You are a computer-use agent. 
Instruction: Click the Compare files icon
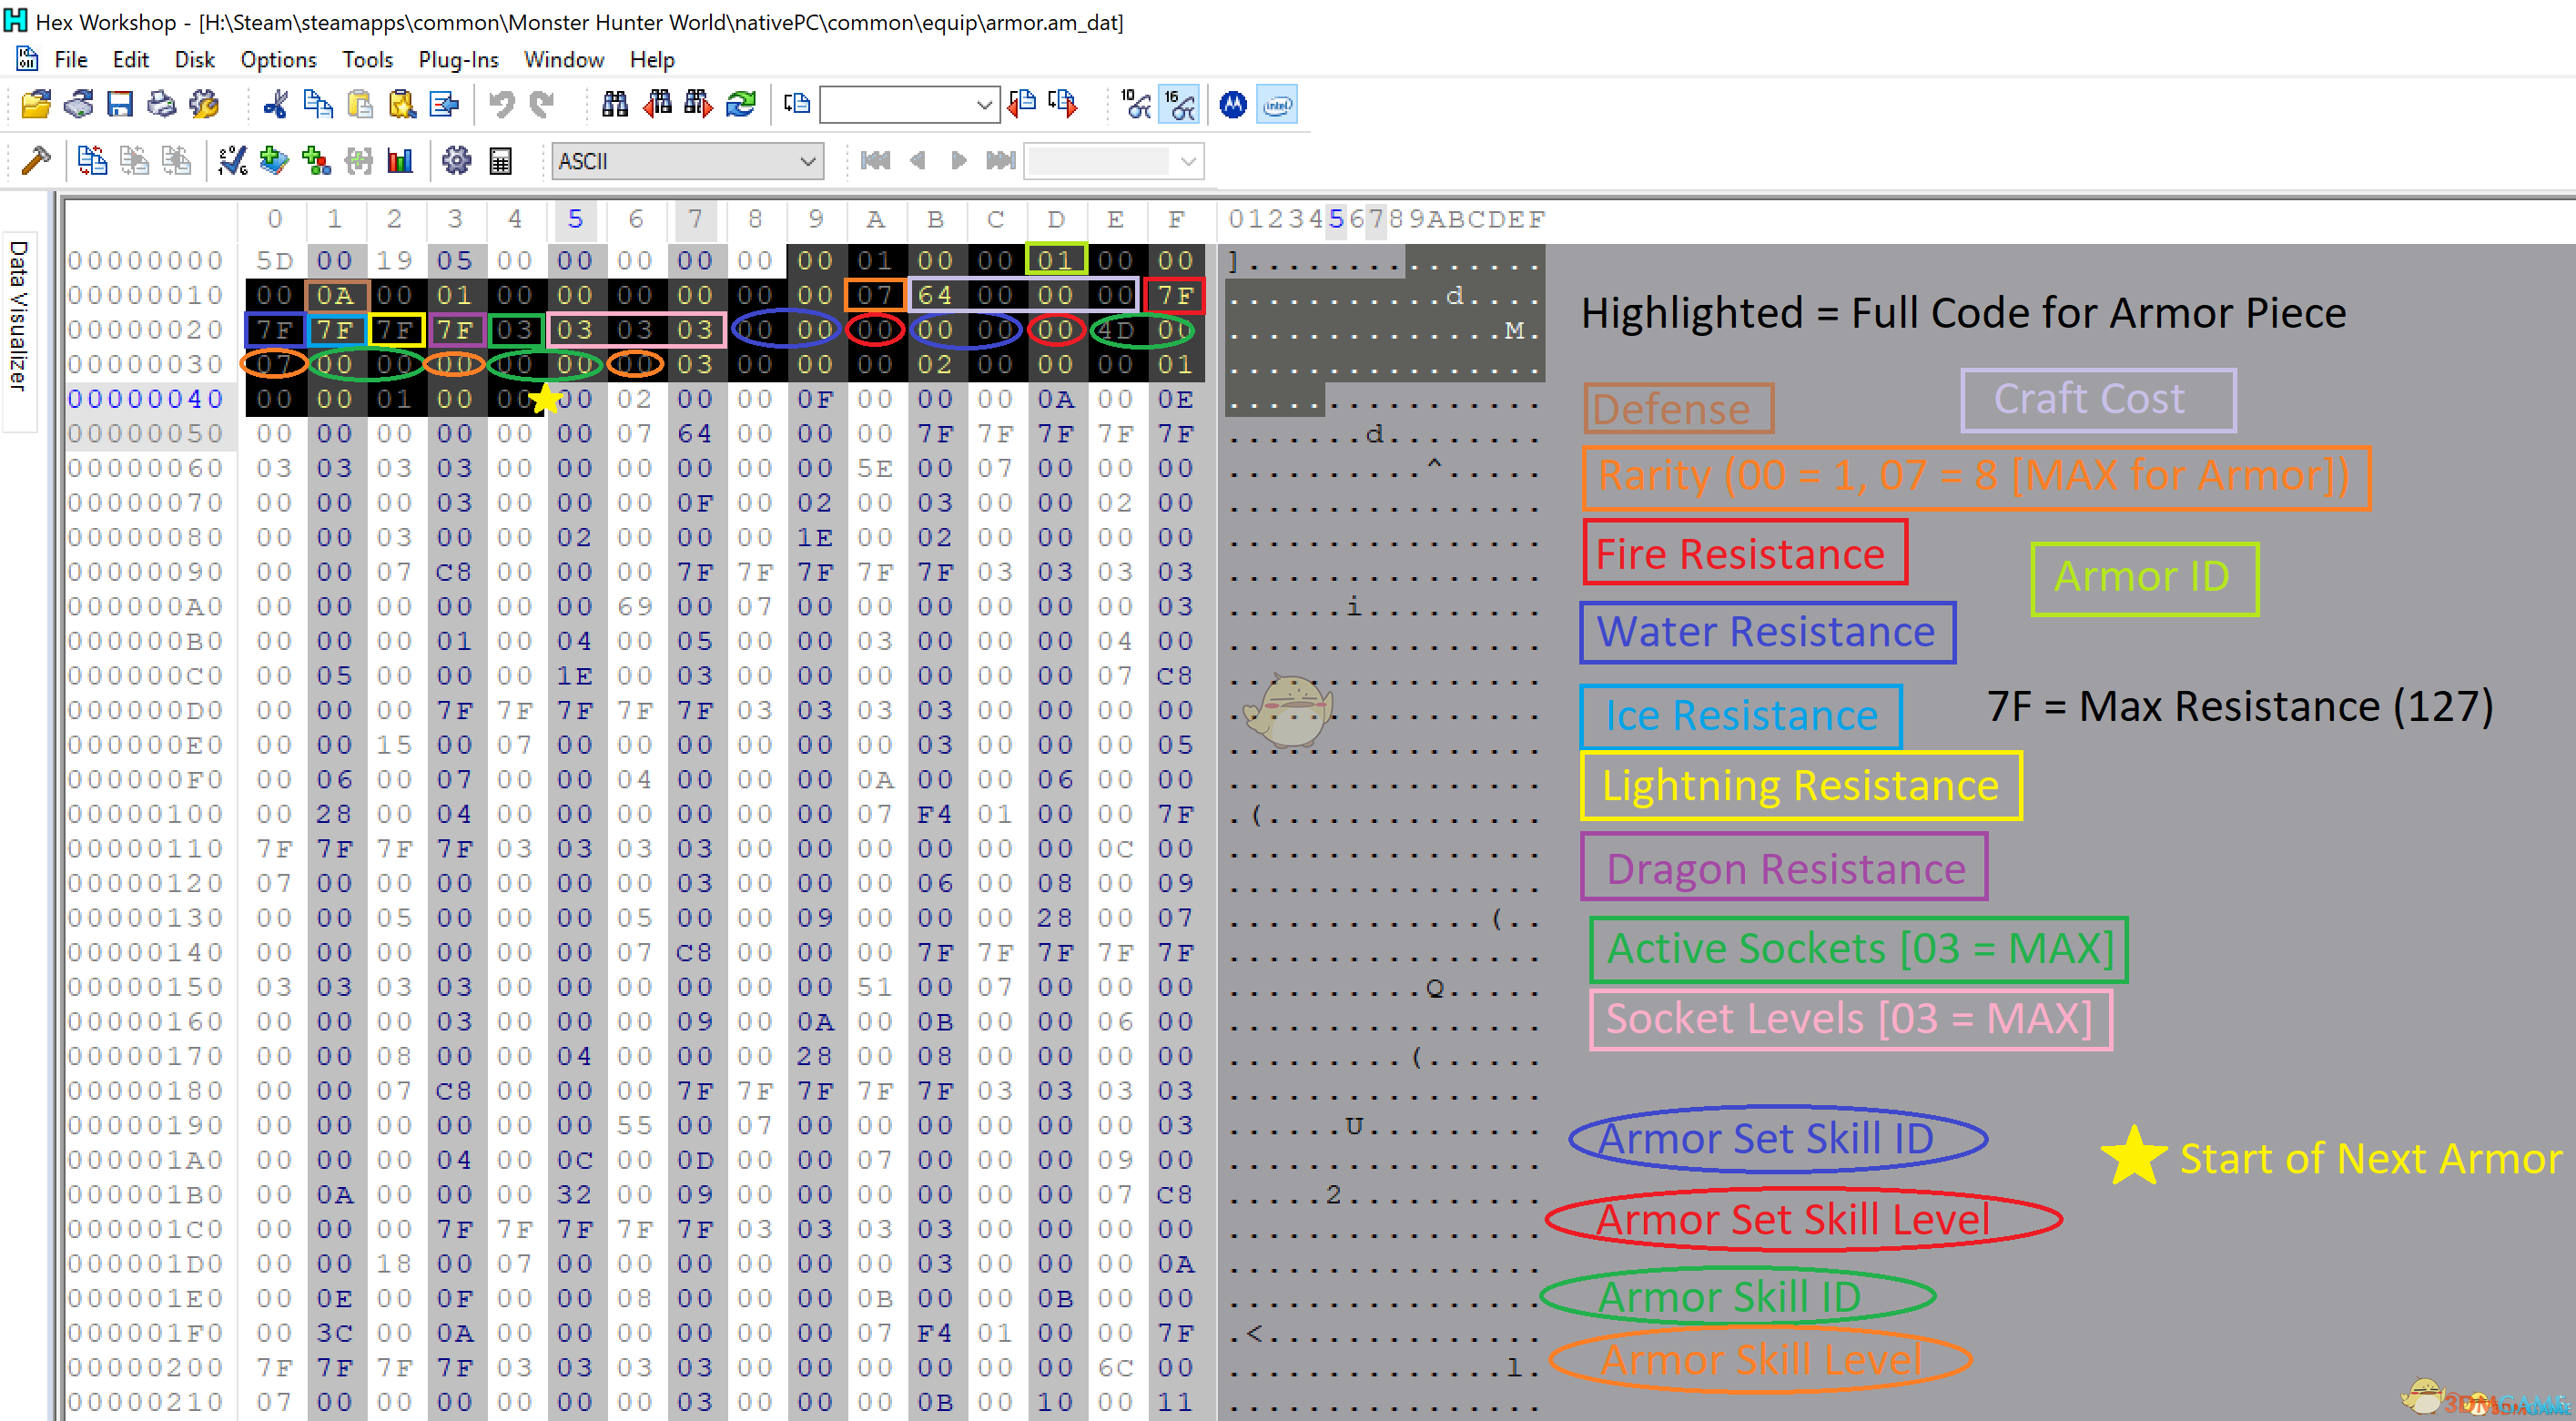pyautogui.click(x=93, y=160)
